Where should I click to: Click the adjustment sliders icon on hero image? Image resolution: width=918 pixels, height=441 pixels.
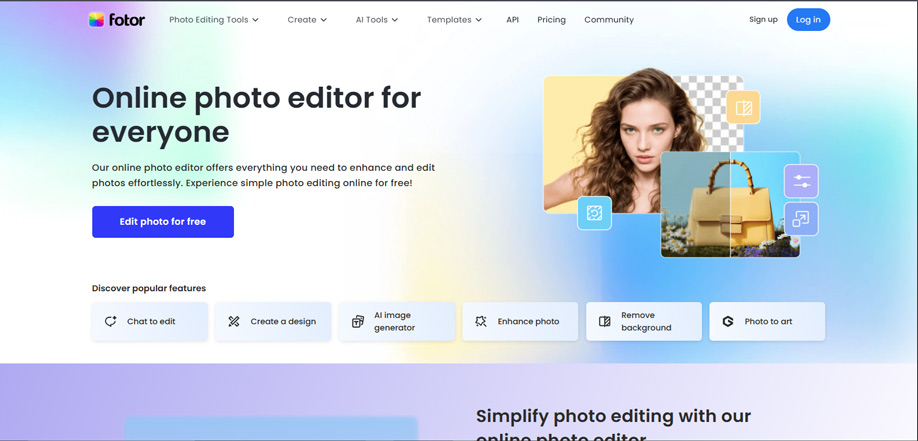coord(801,181)
